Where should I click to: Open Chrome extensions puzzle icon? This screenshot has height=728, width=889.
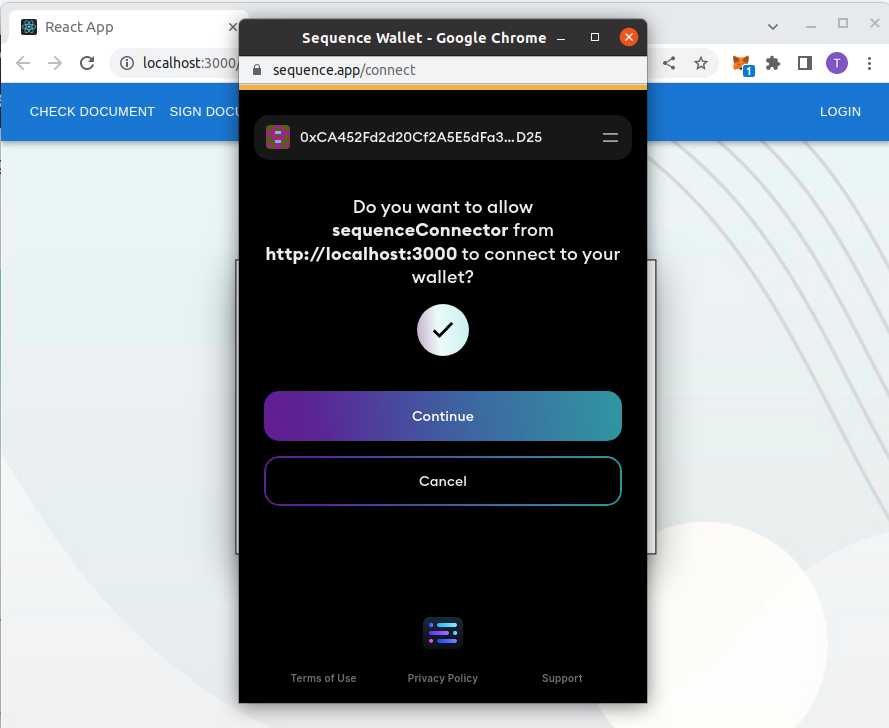(773, 63)
